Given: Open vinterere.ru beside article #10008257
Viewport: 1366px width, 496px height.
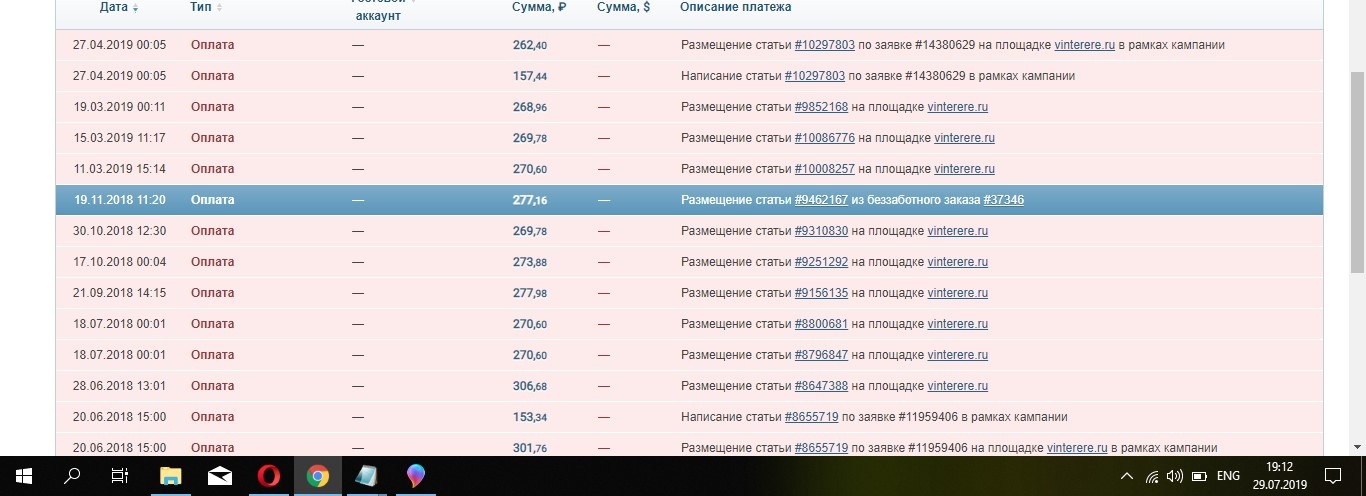Looking at the screenshot, I should tap(965, 169).
